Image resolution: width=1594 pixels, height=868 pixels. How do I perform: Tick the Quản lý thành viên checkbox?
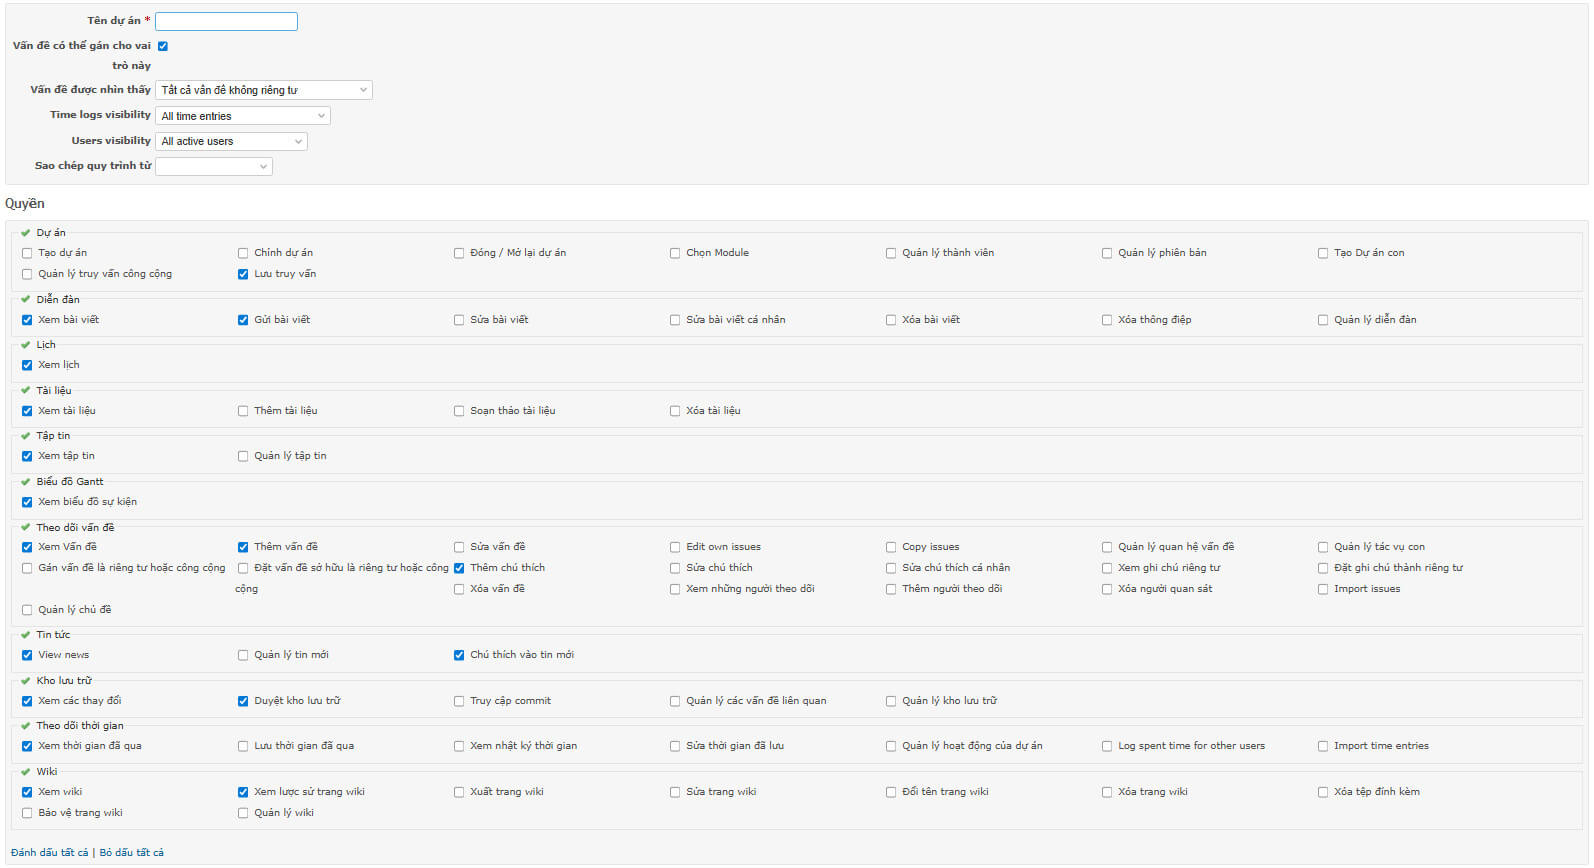pyautogui.click(x=891, y=254)
